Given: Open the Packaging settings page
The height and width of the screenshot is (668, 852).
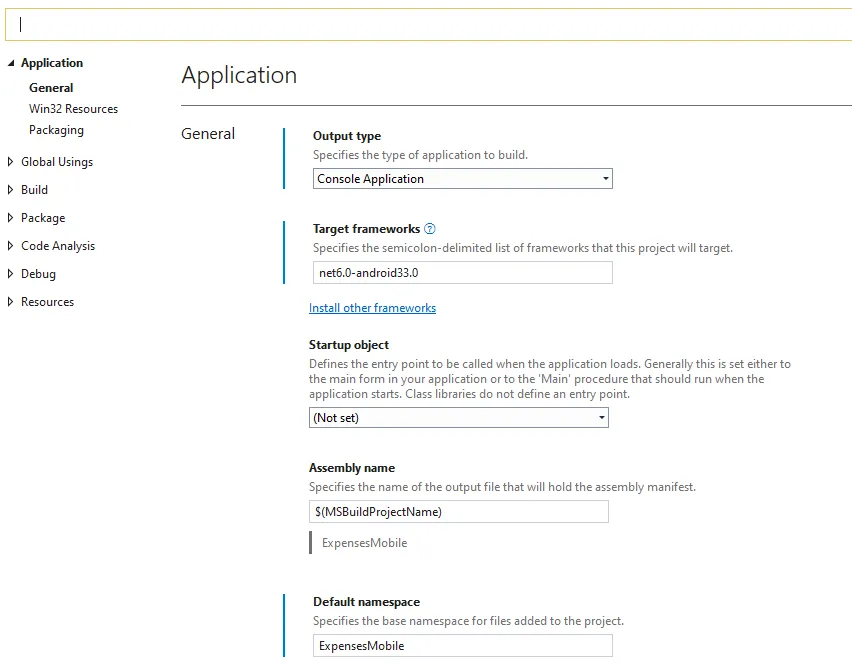Looking at the screenshot, I should [x=56, y=130].
